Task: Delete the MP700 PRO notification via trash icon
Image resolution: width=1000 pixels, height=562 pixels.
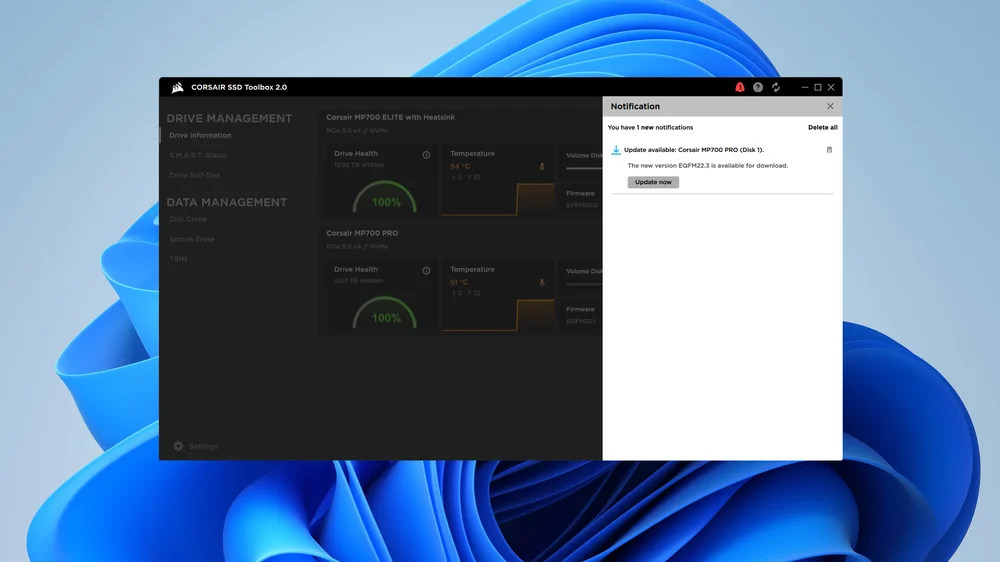Action: pyautogui.click(x=829, y=150)
